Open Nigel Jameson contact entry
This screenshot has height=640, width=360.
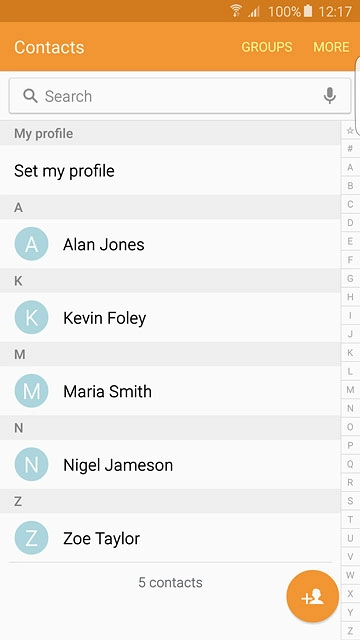(x=170, y=464)
